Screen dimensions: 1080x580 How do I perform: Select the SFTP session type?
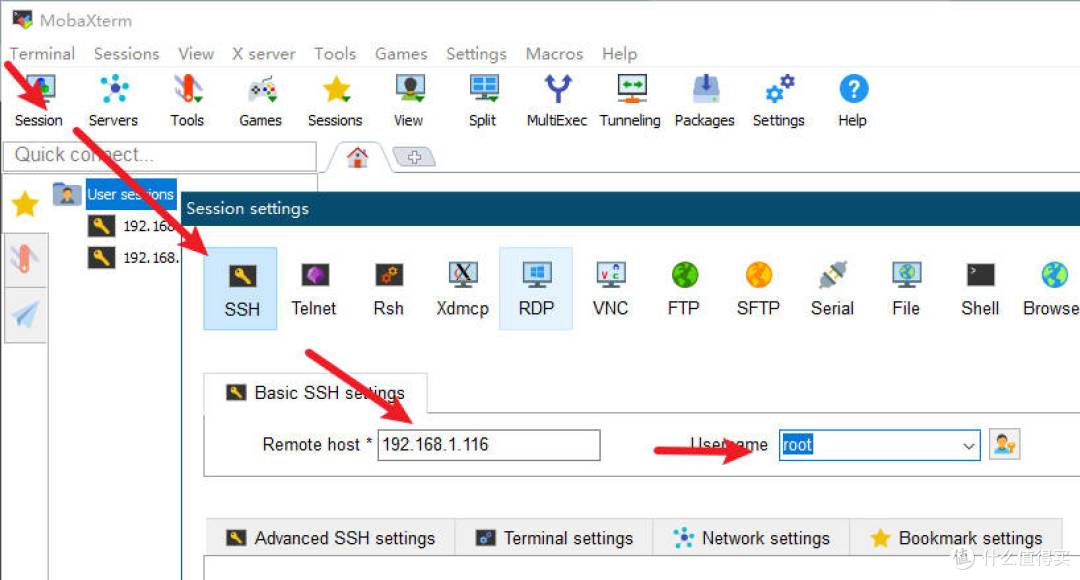(x=758, y=289)
